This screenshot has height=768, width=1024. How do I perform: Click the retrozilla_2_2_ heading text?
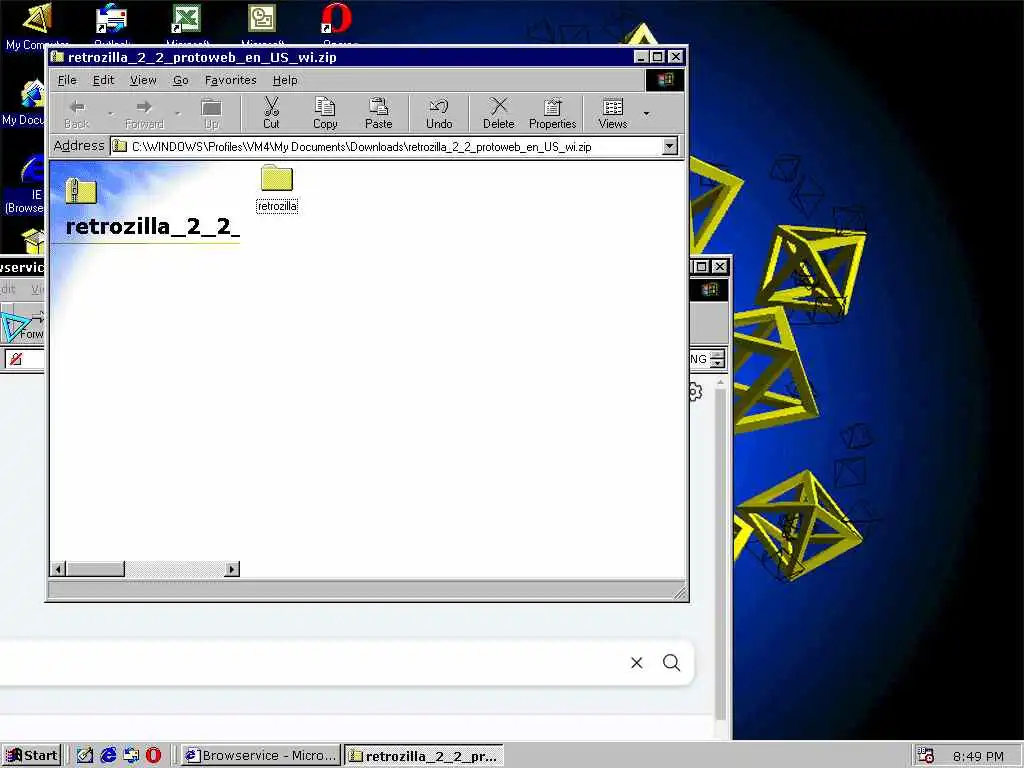[x=153, y=226]
